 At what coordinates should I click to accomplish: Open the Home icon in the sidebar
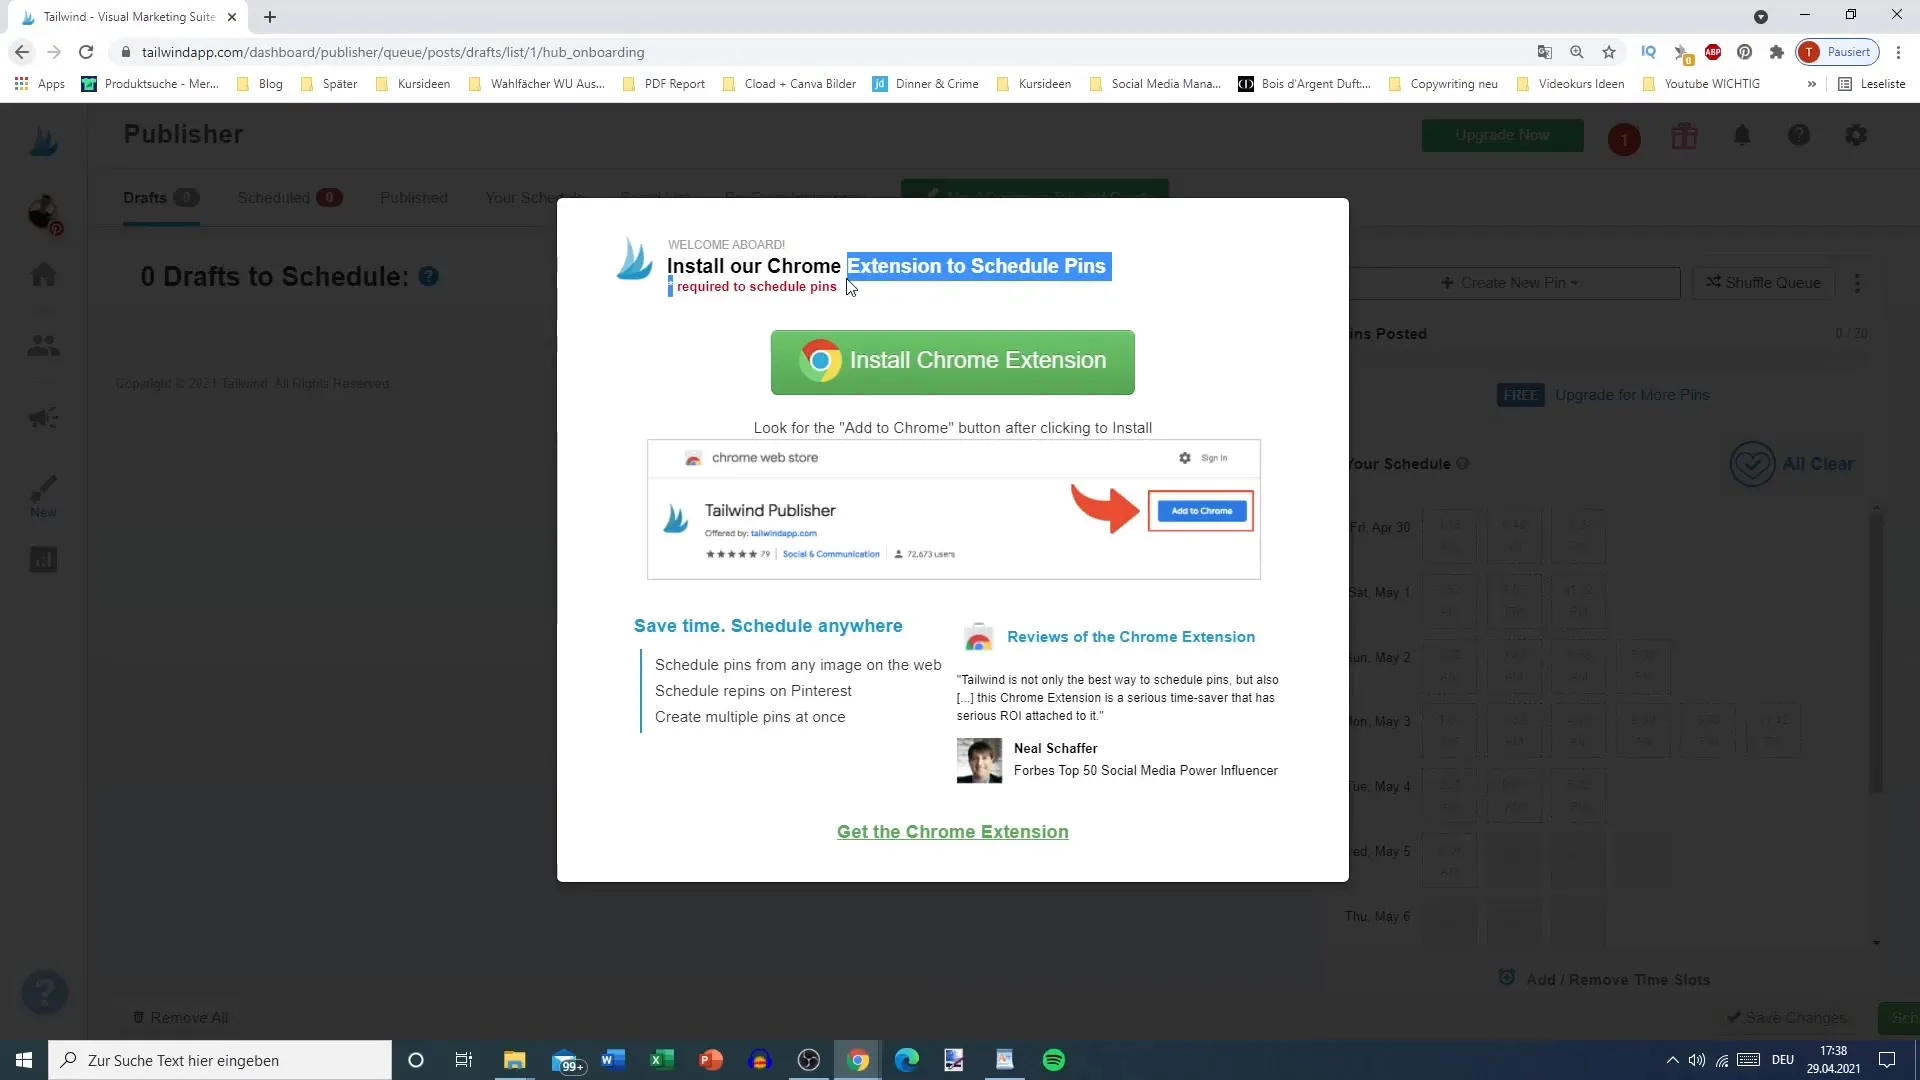[x=43, y=275]
